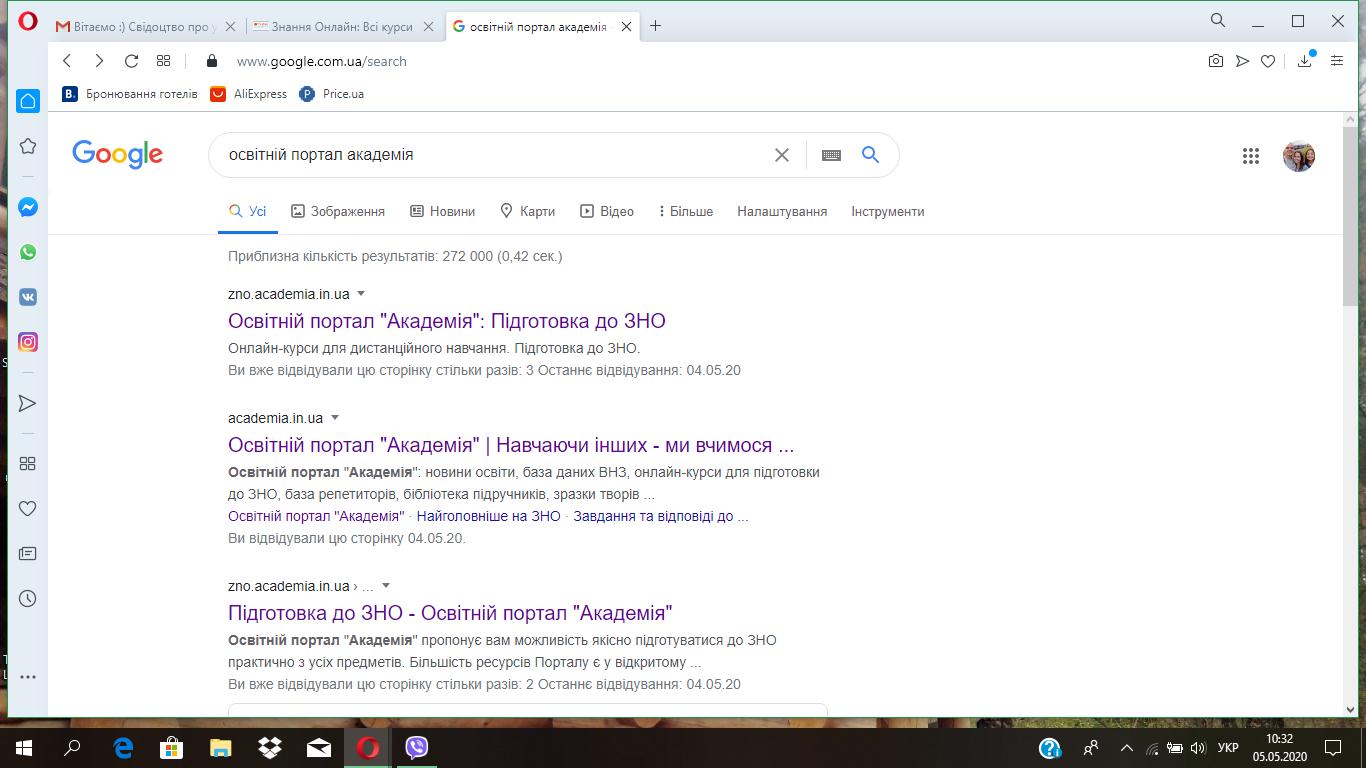1366x768 pixels.
Task: Select the Відео search tab
Action: click(607, 211)
